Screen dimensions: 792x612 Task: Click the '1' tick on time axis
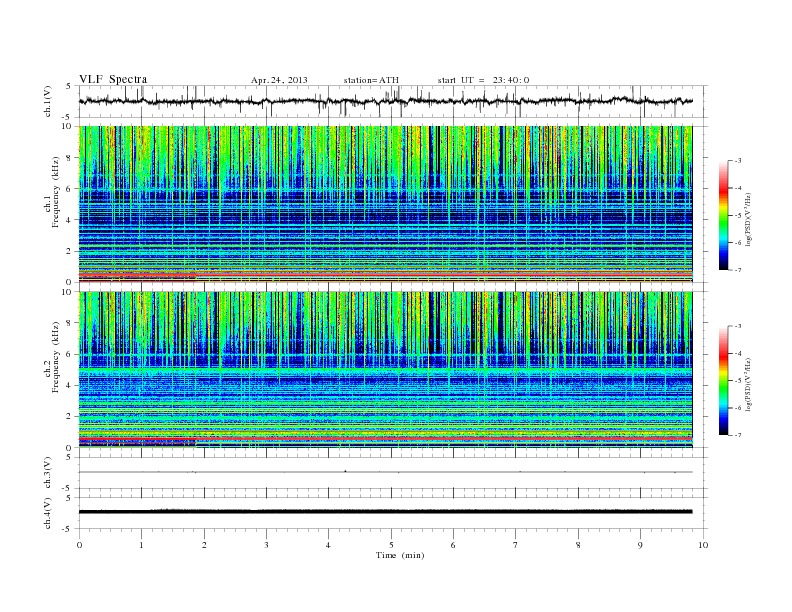pos(142,545)
